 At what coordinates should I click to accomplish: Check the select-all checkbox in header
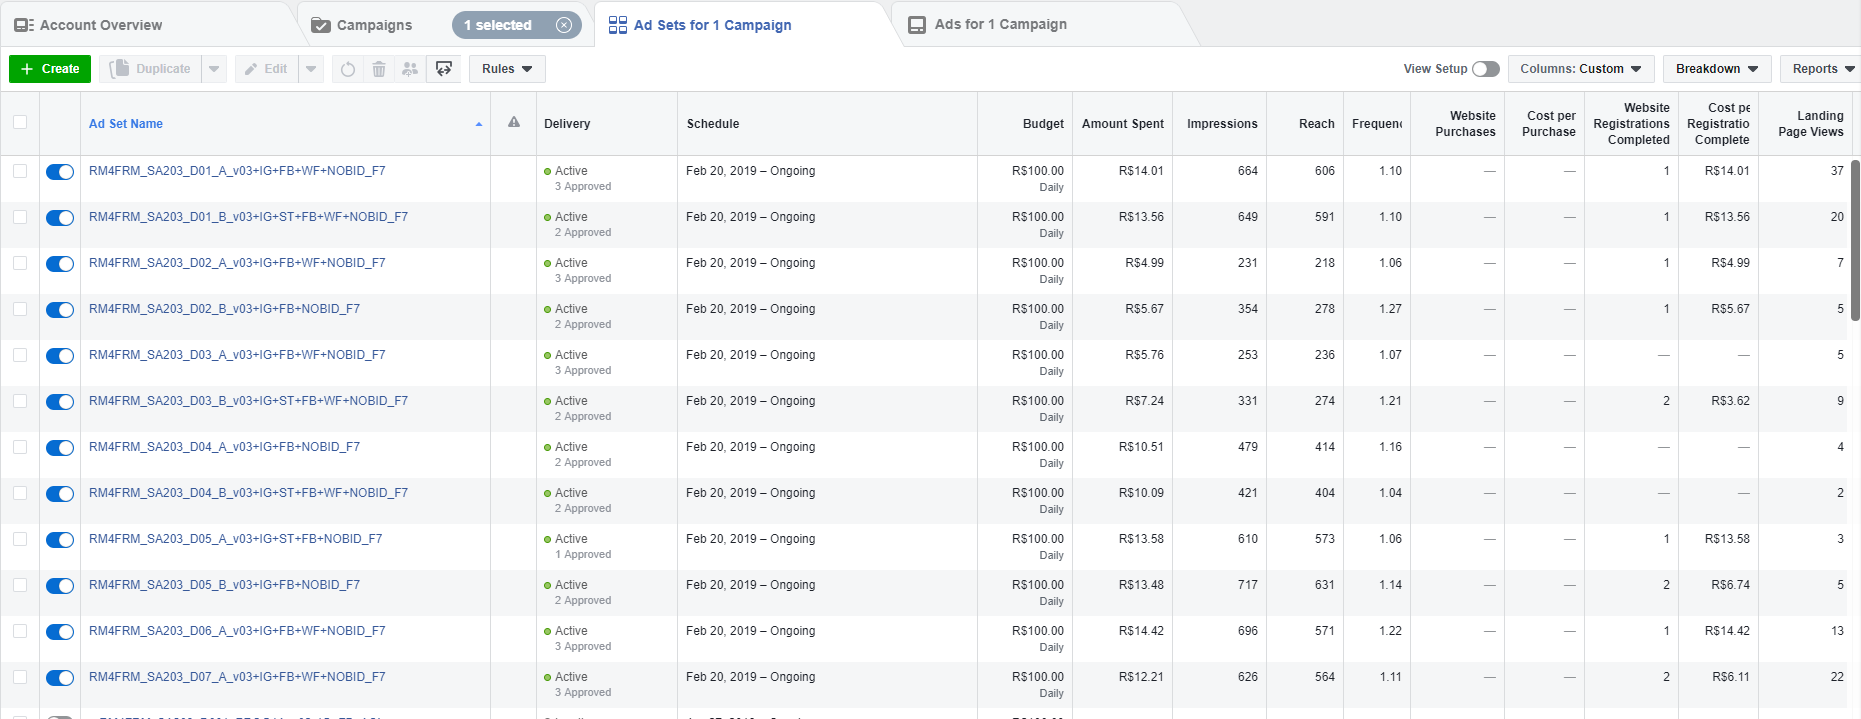20,122
